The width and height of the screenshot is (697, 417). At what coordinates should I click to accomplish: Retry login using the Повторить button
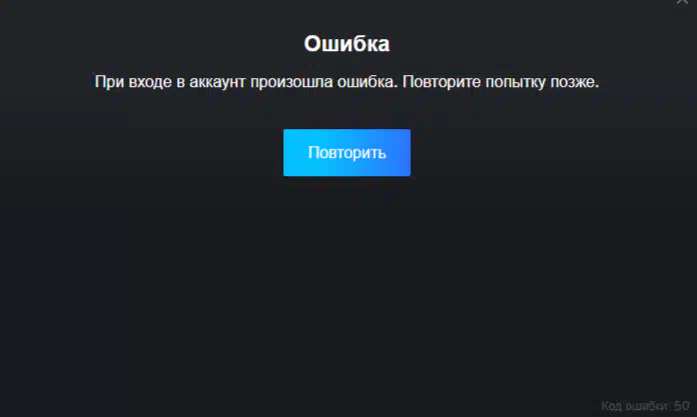[x=347, y=152]
